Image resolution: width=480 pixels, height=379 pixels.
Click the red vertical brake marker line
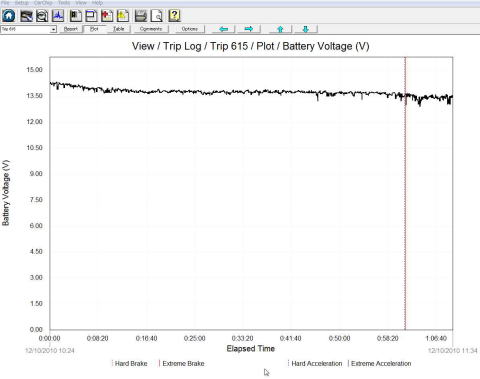coord(405,193)
